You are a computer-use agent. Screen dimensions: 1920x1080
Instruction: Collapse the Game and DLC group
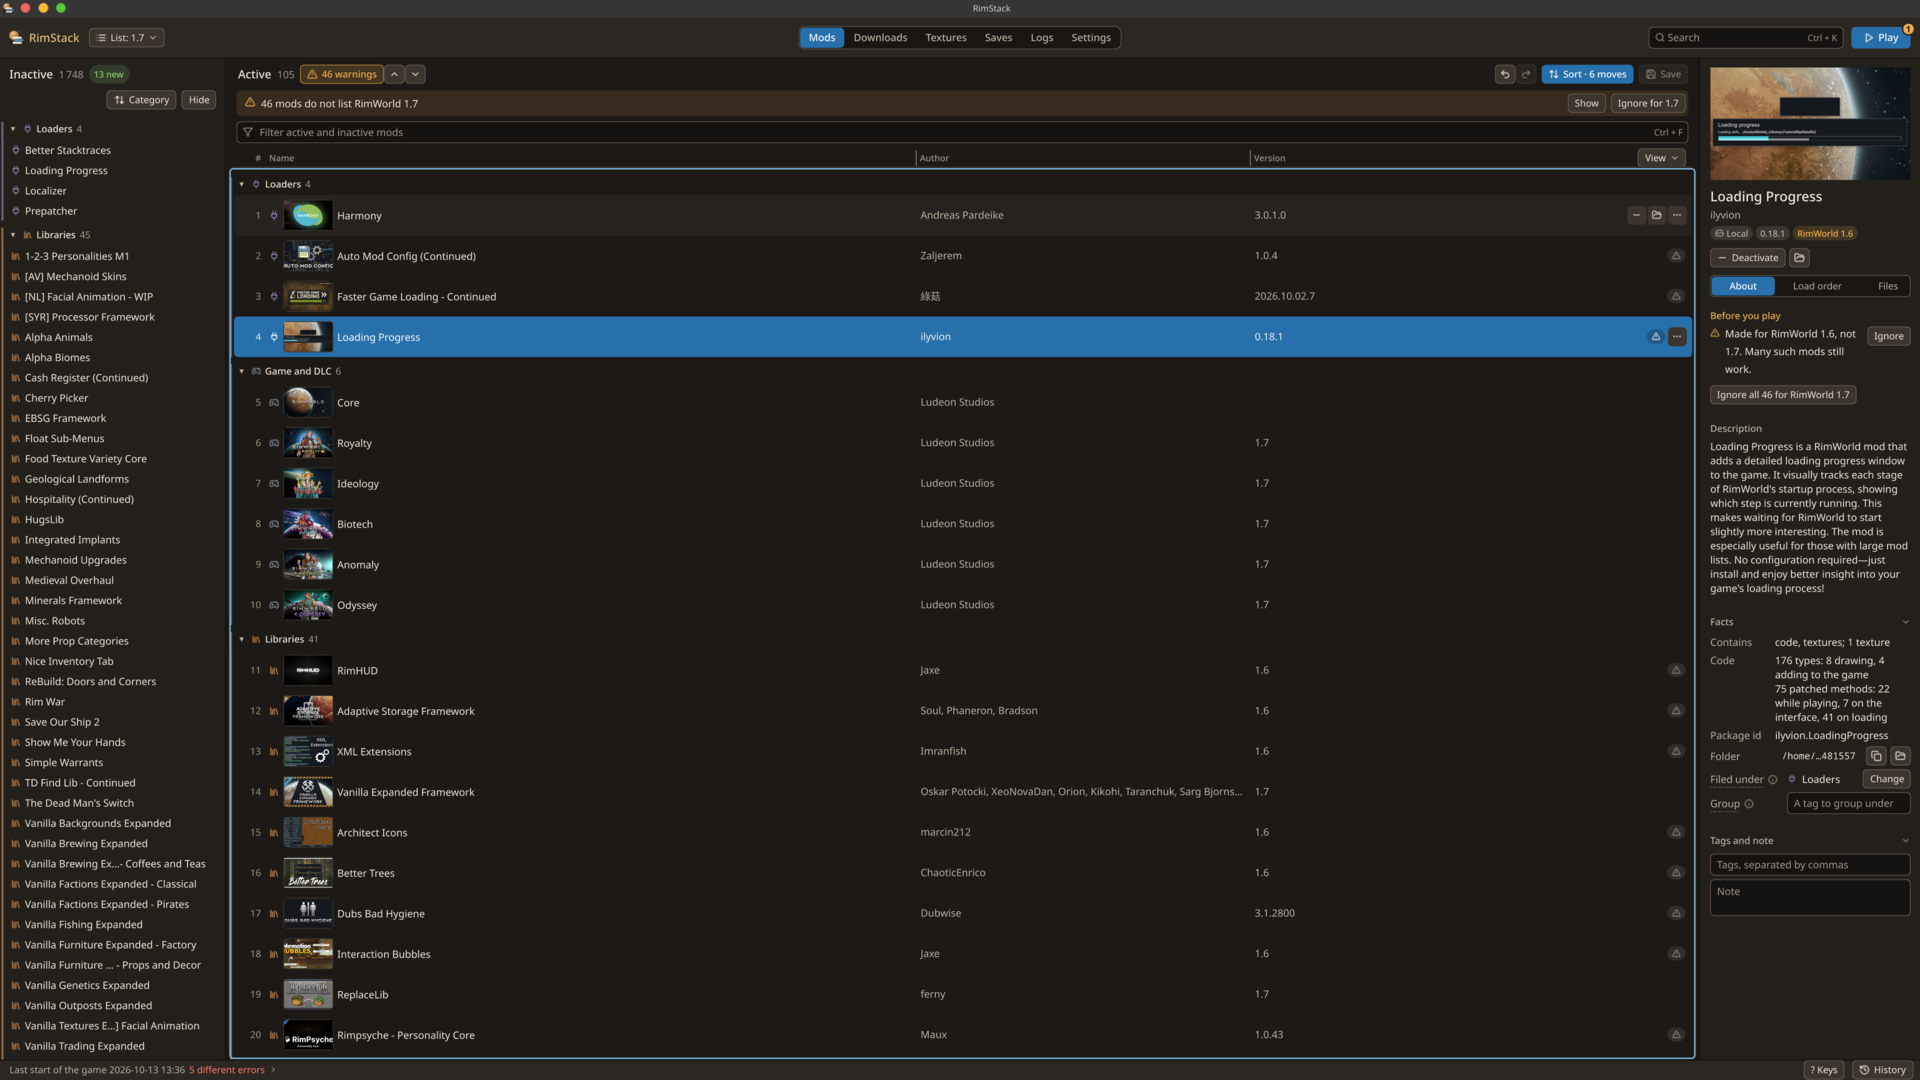tap(242, 371)
